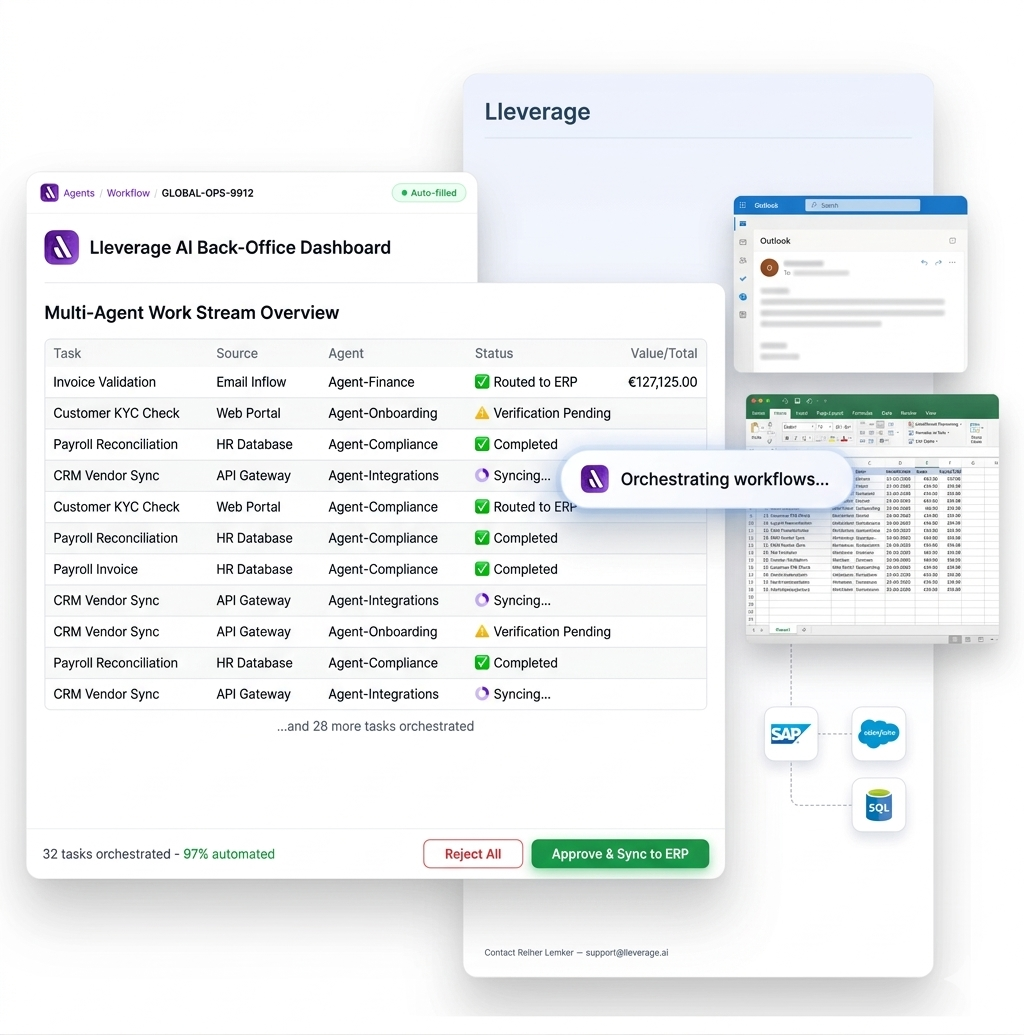The image size is (1024, 1035).
Task: Click the Reply icon in the Outlook message
Action: [924, 262]
